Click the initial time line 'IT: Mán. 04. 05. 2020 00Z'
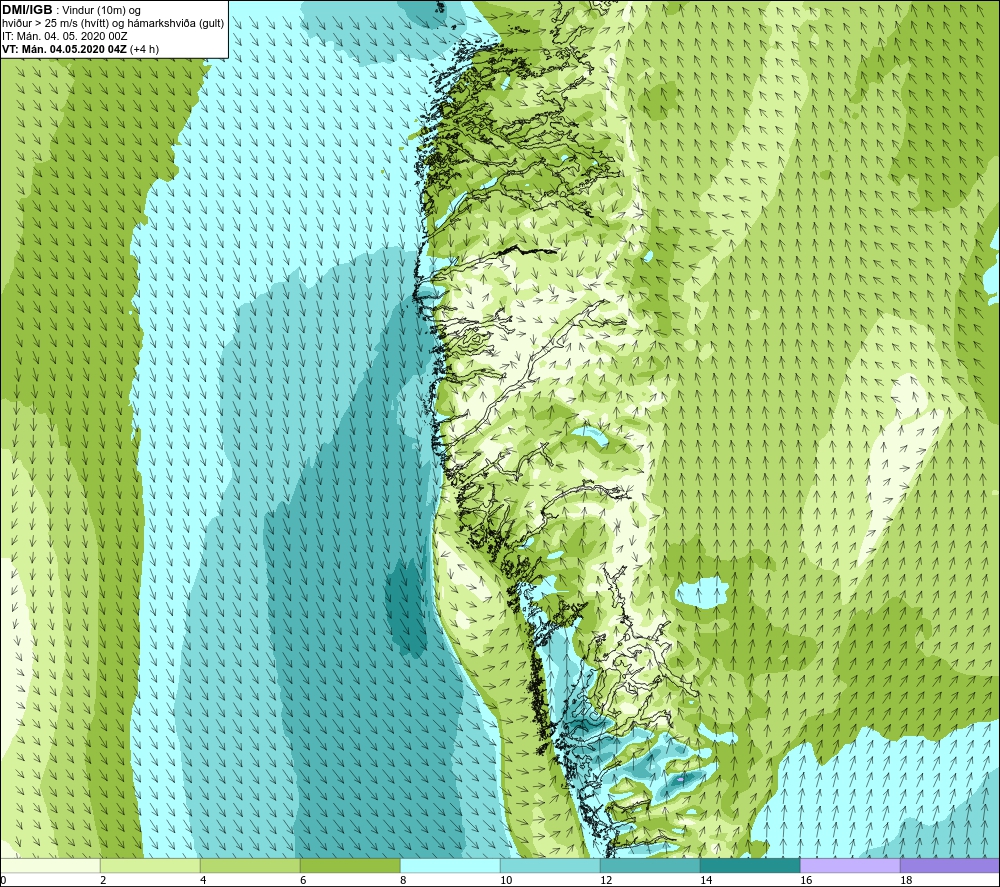The image size is (1000, 887). click(x=64, y=36)
